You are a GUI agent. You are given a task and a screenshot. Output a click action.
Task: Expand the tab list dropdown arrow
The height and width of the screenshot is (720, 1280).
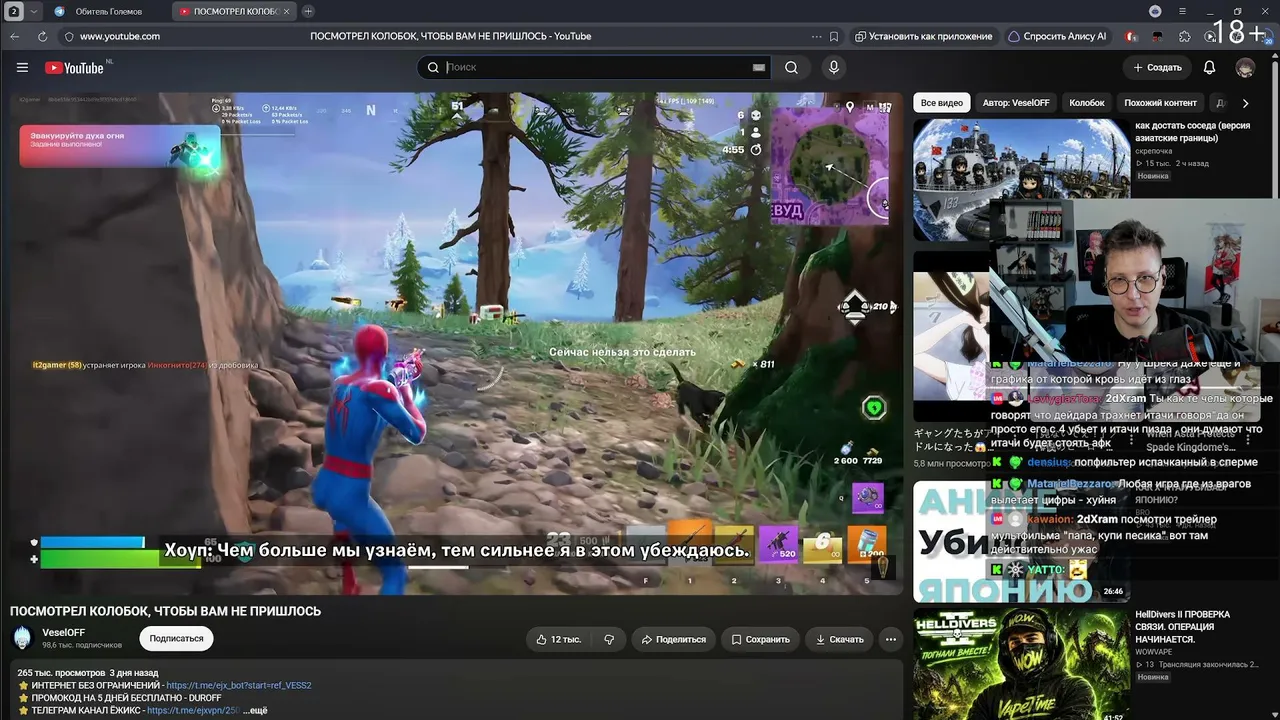34,11
